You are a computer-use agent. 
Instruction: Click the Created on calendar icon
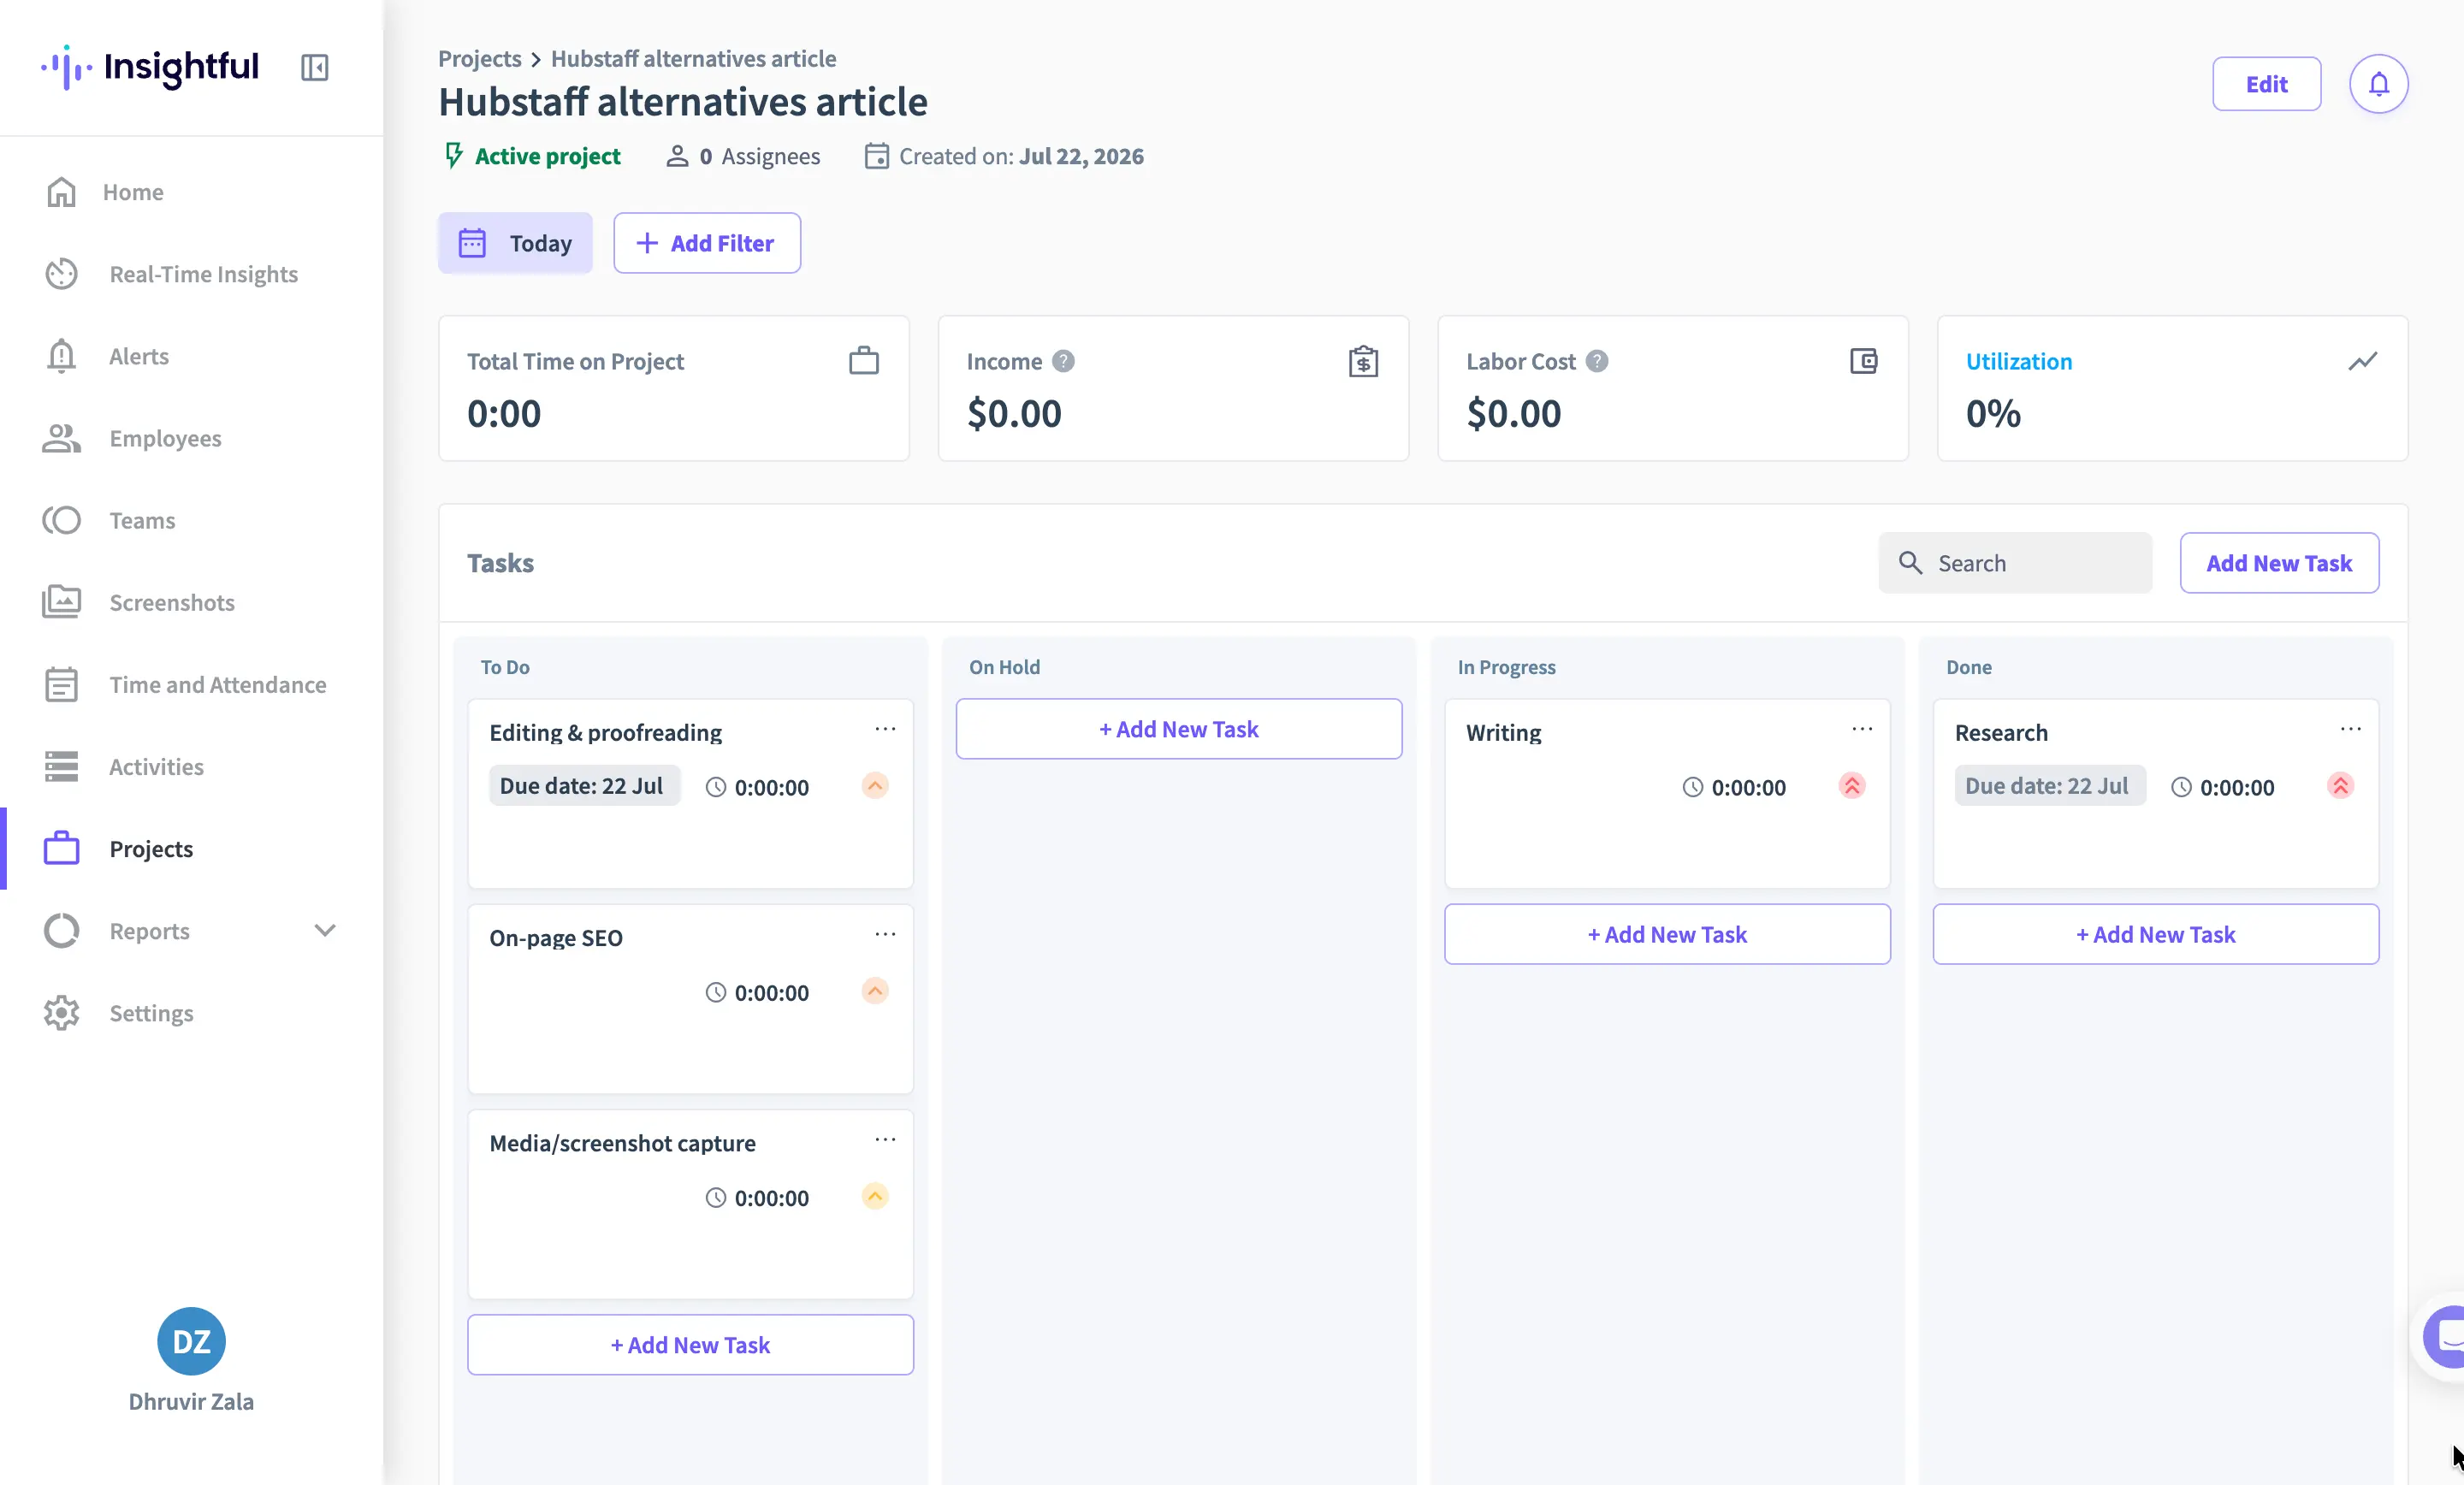pos(876,156)
